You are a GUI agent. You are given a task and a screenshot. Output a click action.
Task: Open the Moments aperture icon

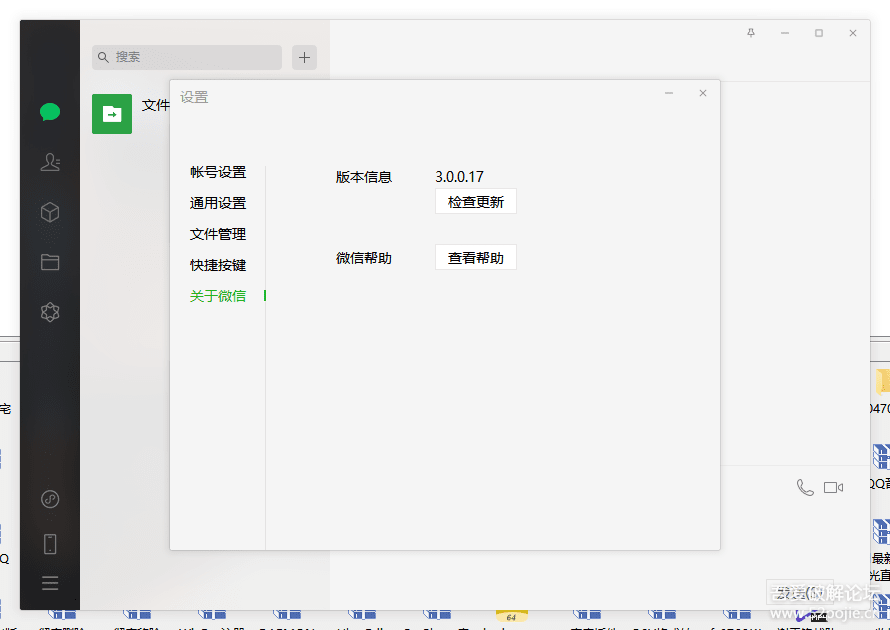click(x=50, y=312)
